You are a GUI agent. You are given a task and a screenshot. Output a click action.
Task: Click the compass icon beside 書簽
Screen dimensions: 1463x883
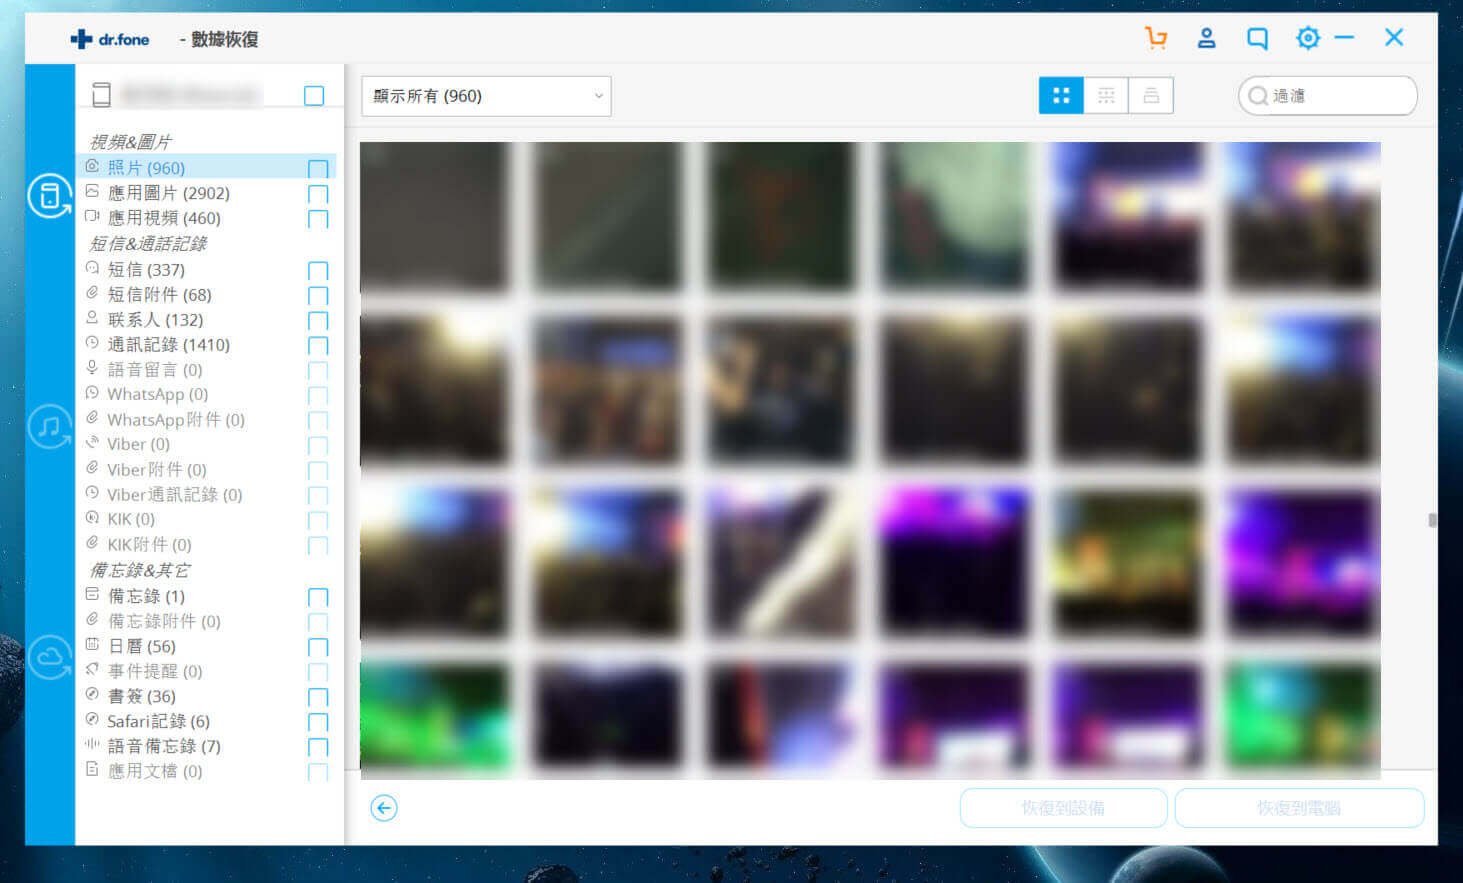pyautogui.click(x=92, y=695)
